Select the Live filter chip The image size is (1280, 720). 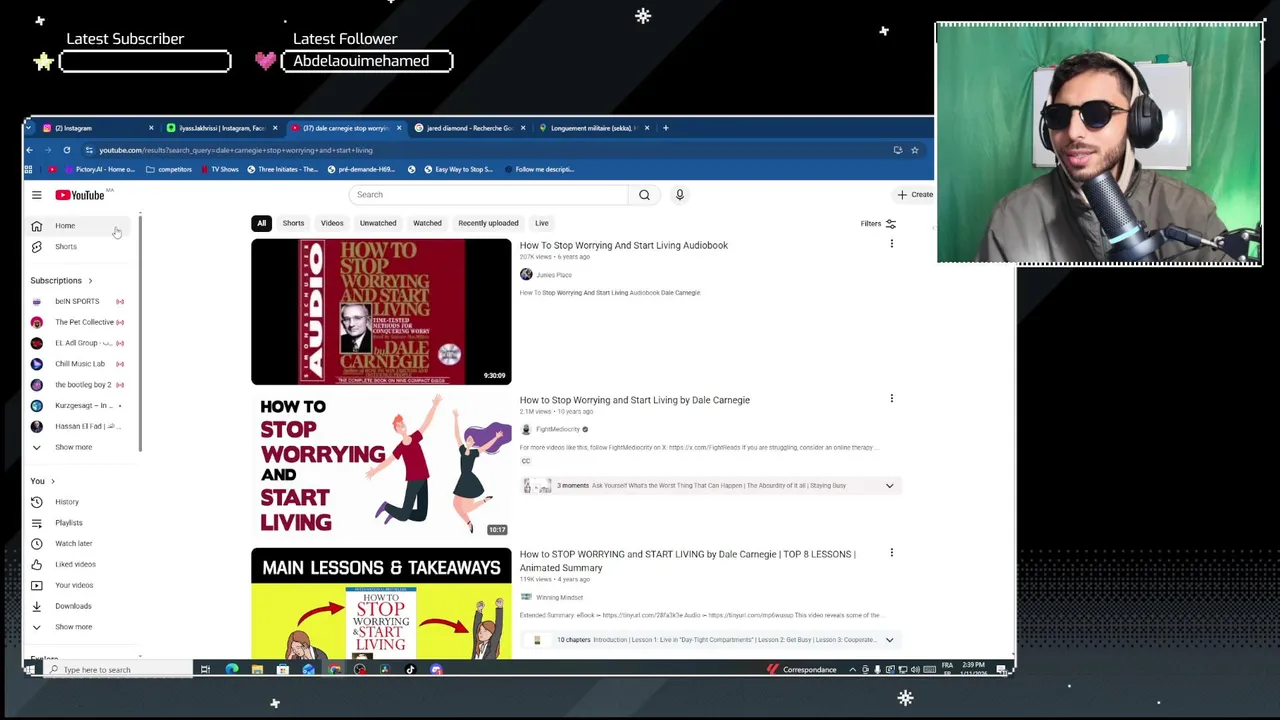541,223
